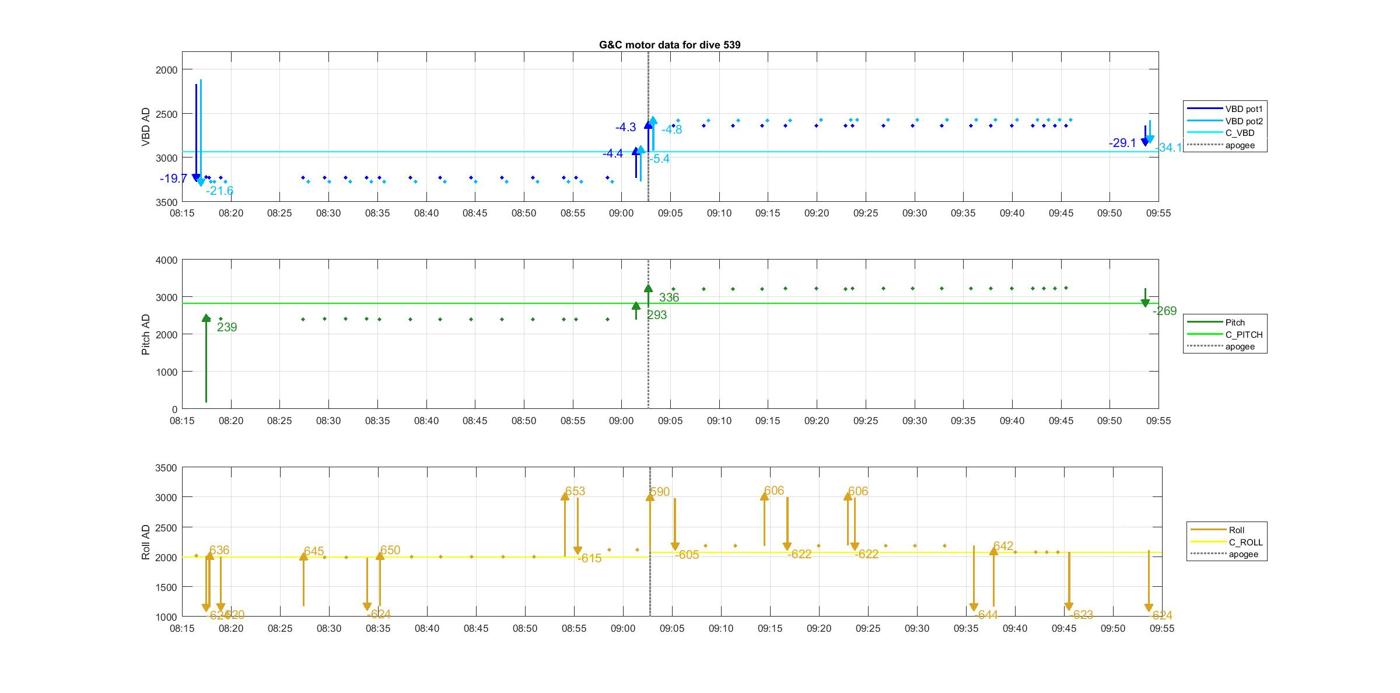
Task: Click the '-5.4' cyan annotation
Action: pyautogui.click(x=660, y=159)
